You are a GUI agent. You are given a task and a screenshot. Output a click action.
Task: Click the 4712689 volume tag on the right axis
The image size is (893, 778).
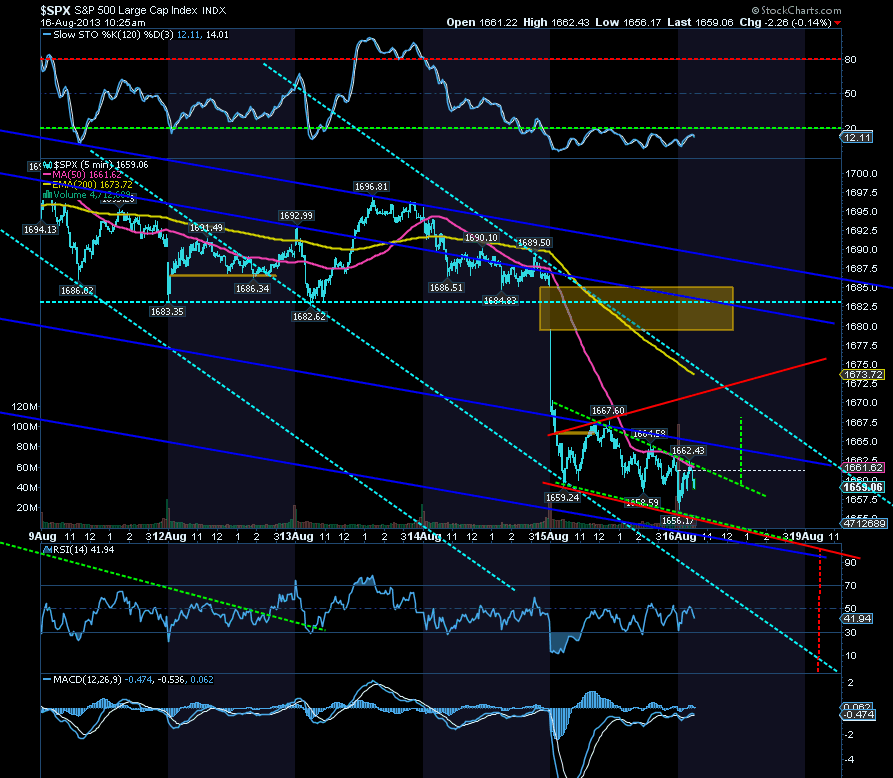864,523
